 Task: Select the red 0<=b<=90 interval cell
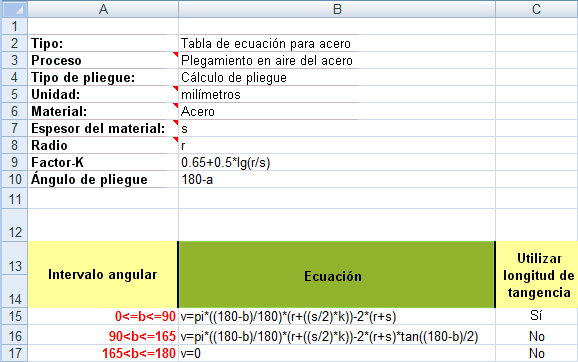pos(103,316)
